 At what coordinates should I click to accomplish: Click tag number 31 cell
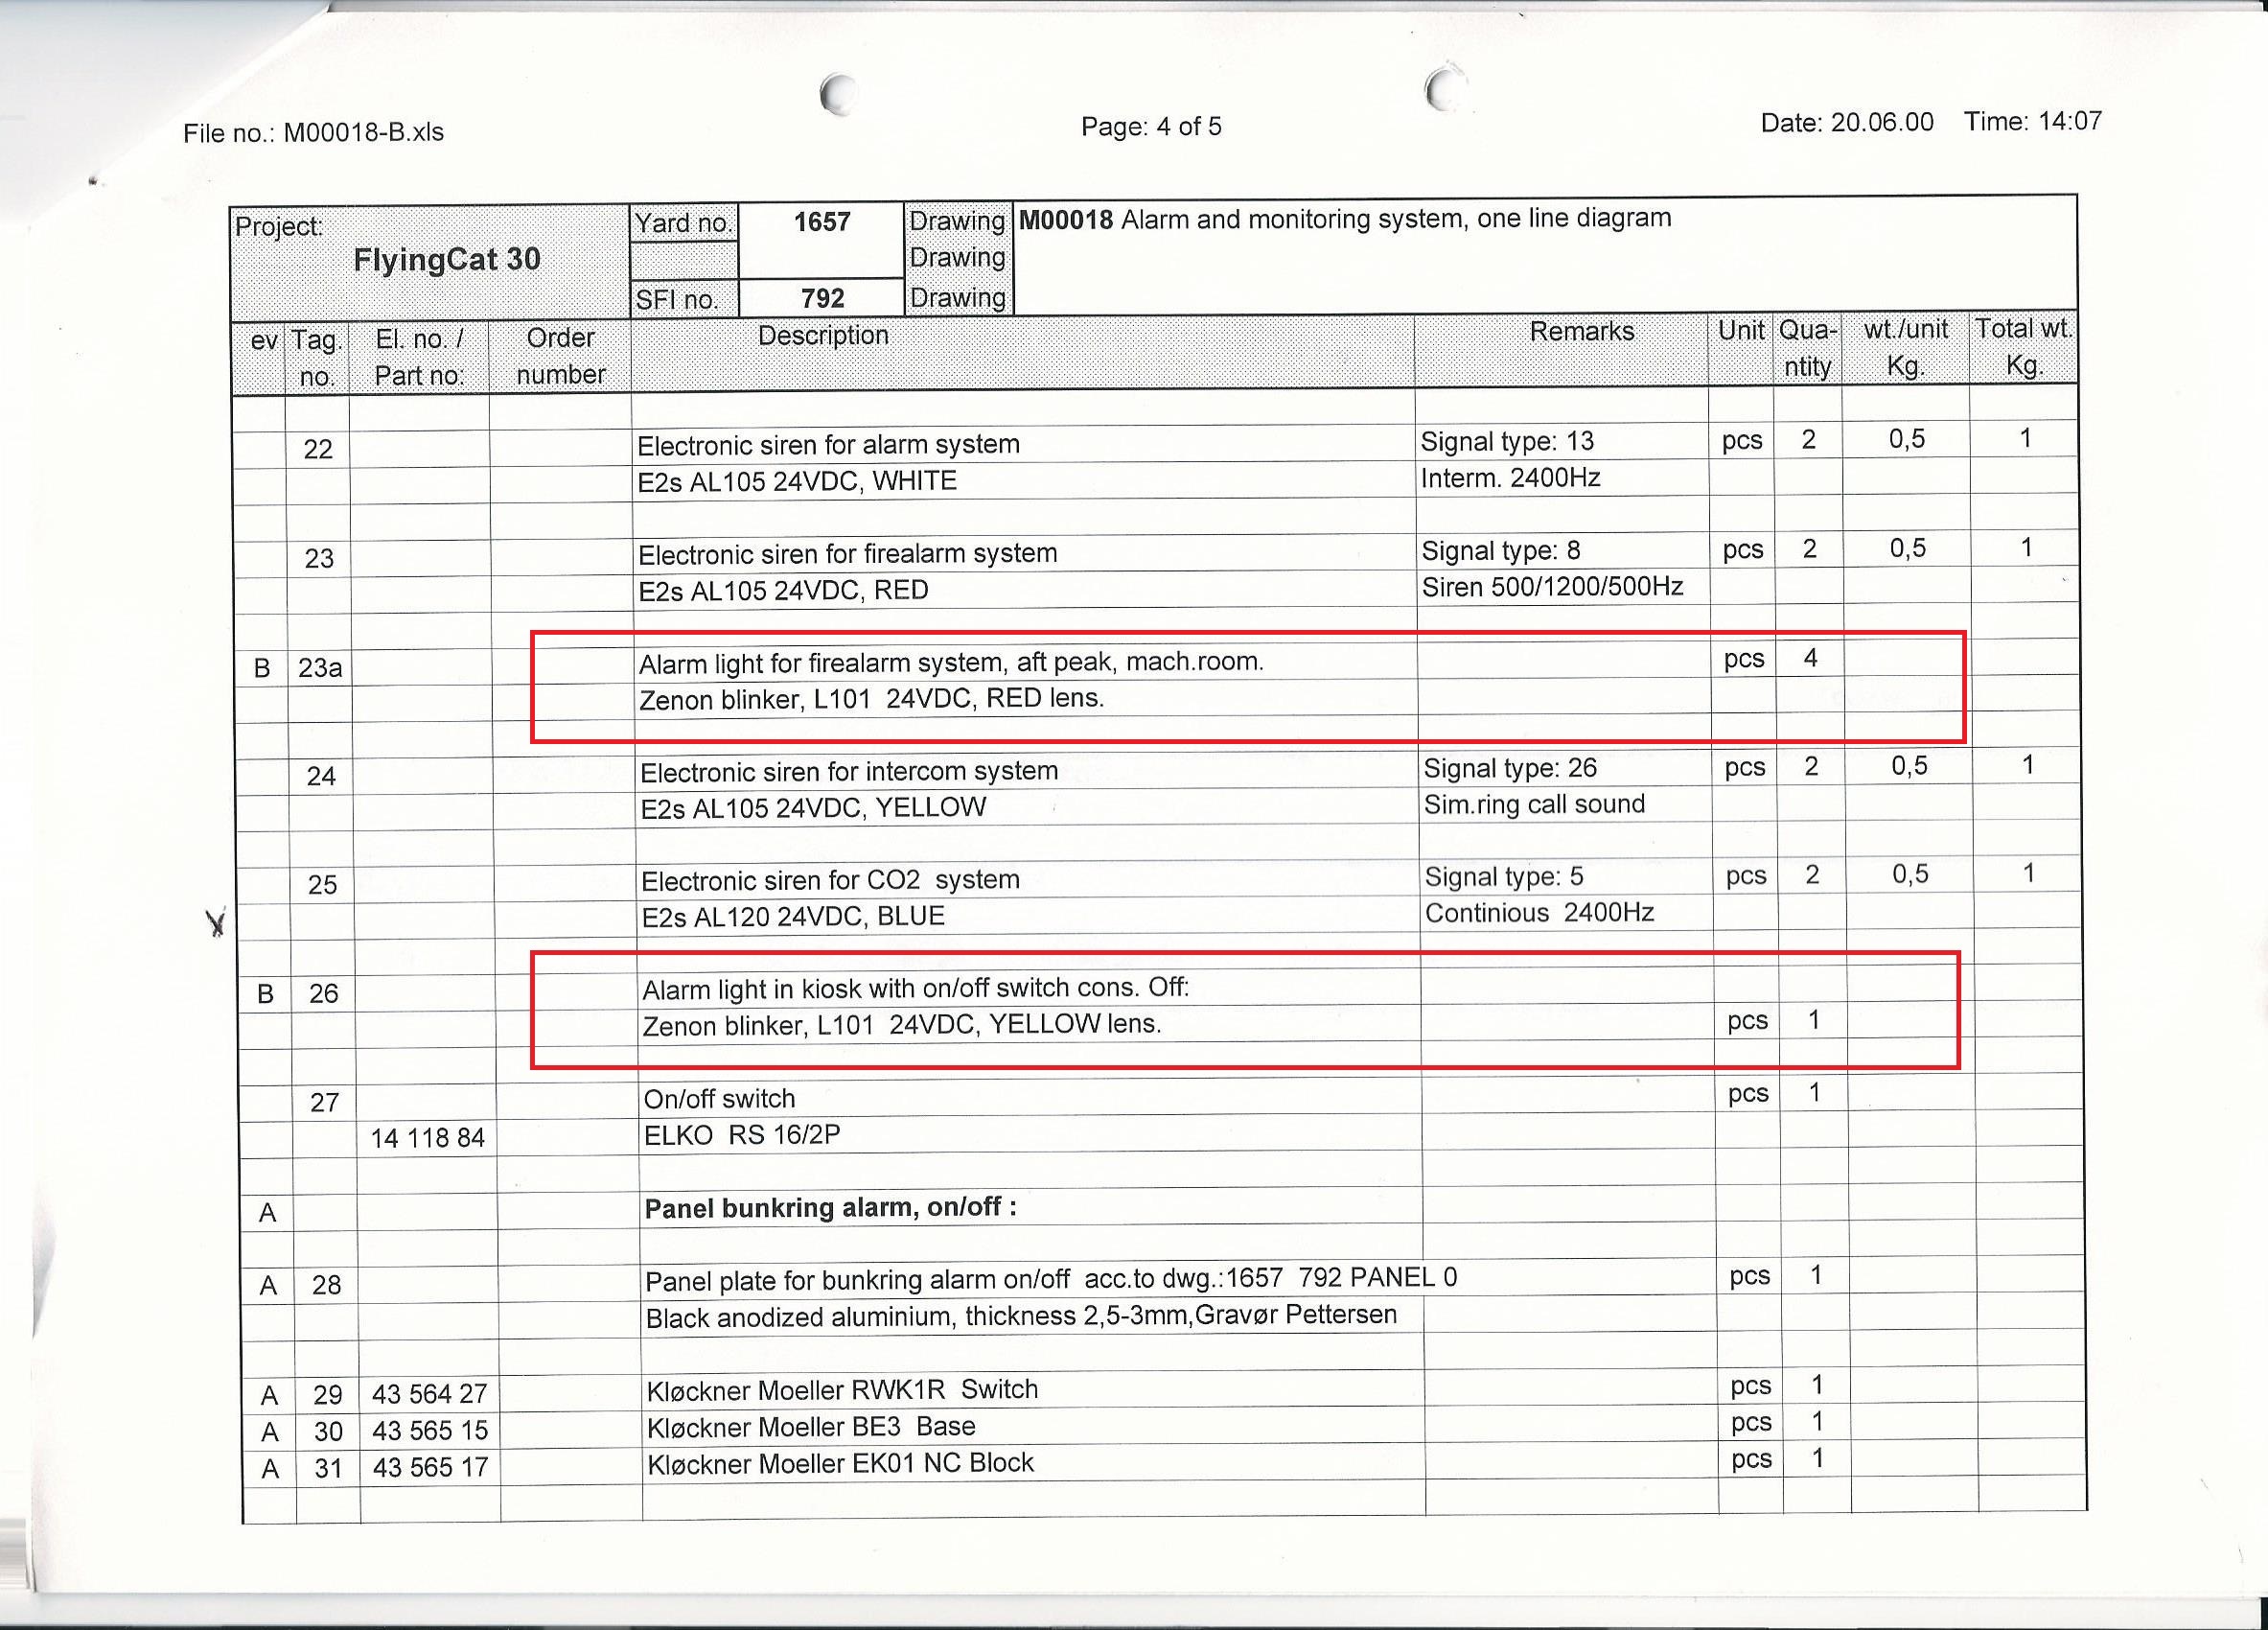point(328,1469)
